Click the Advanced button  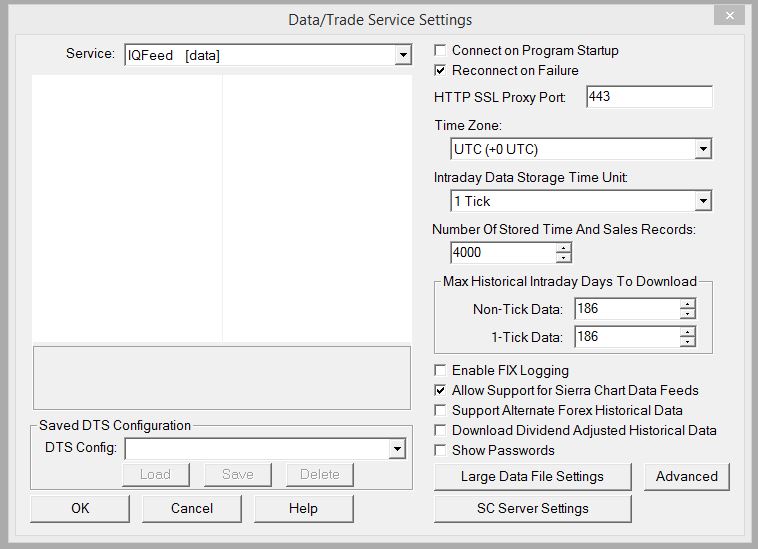click(x=686, y=477)
